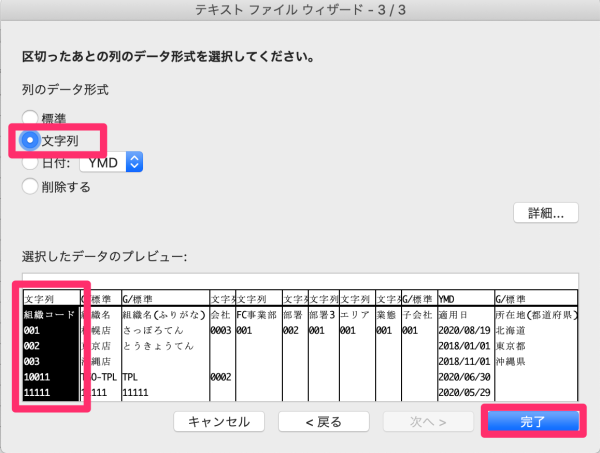This screenshot has height=453, width=600.
Task: Select the 組織名(ふりがな) preview column
Action: 164,313
